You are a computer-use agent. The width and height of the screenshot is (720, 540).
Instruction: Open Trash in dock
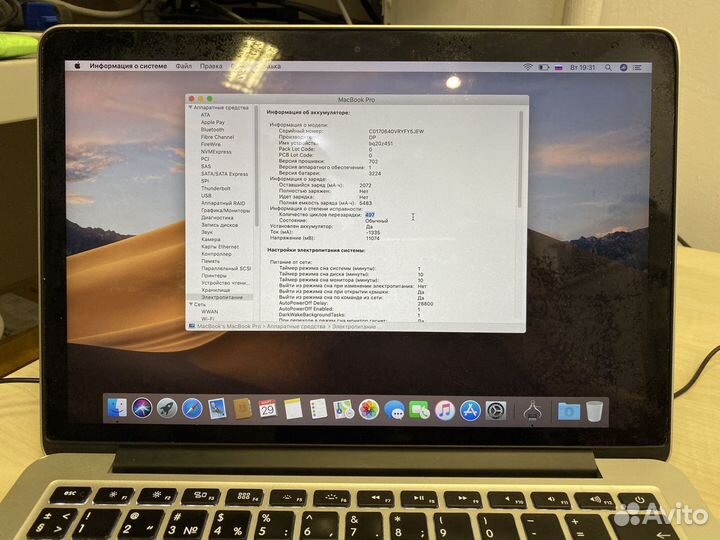(x=594, y=411)
